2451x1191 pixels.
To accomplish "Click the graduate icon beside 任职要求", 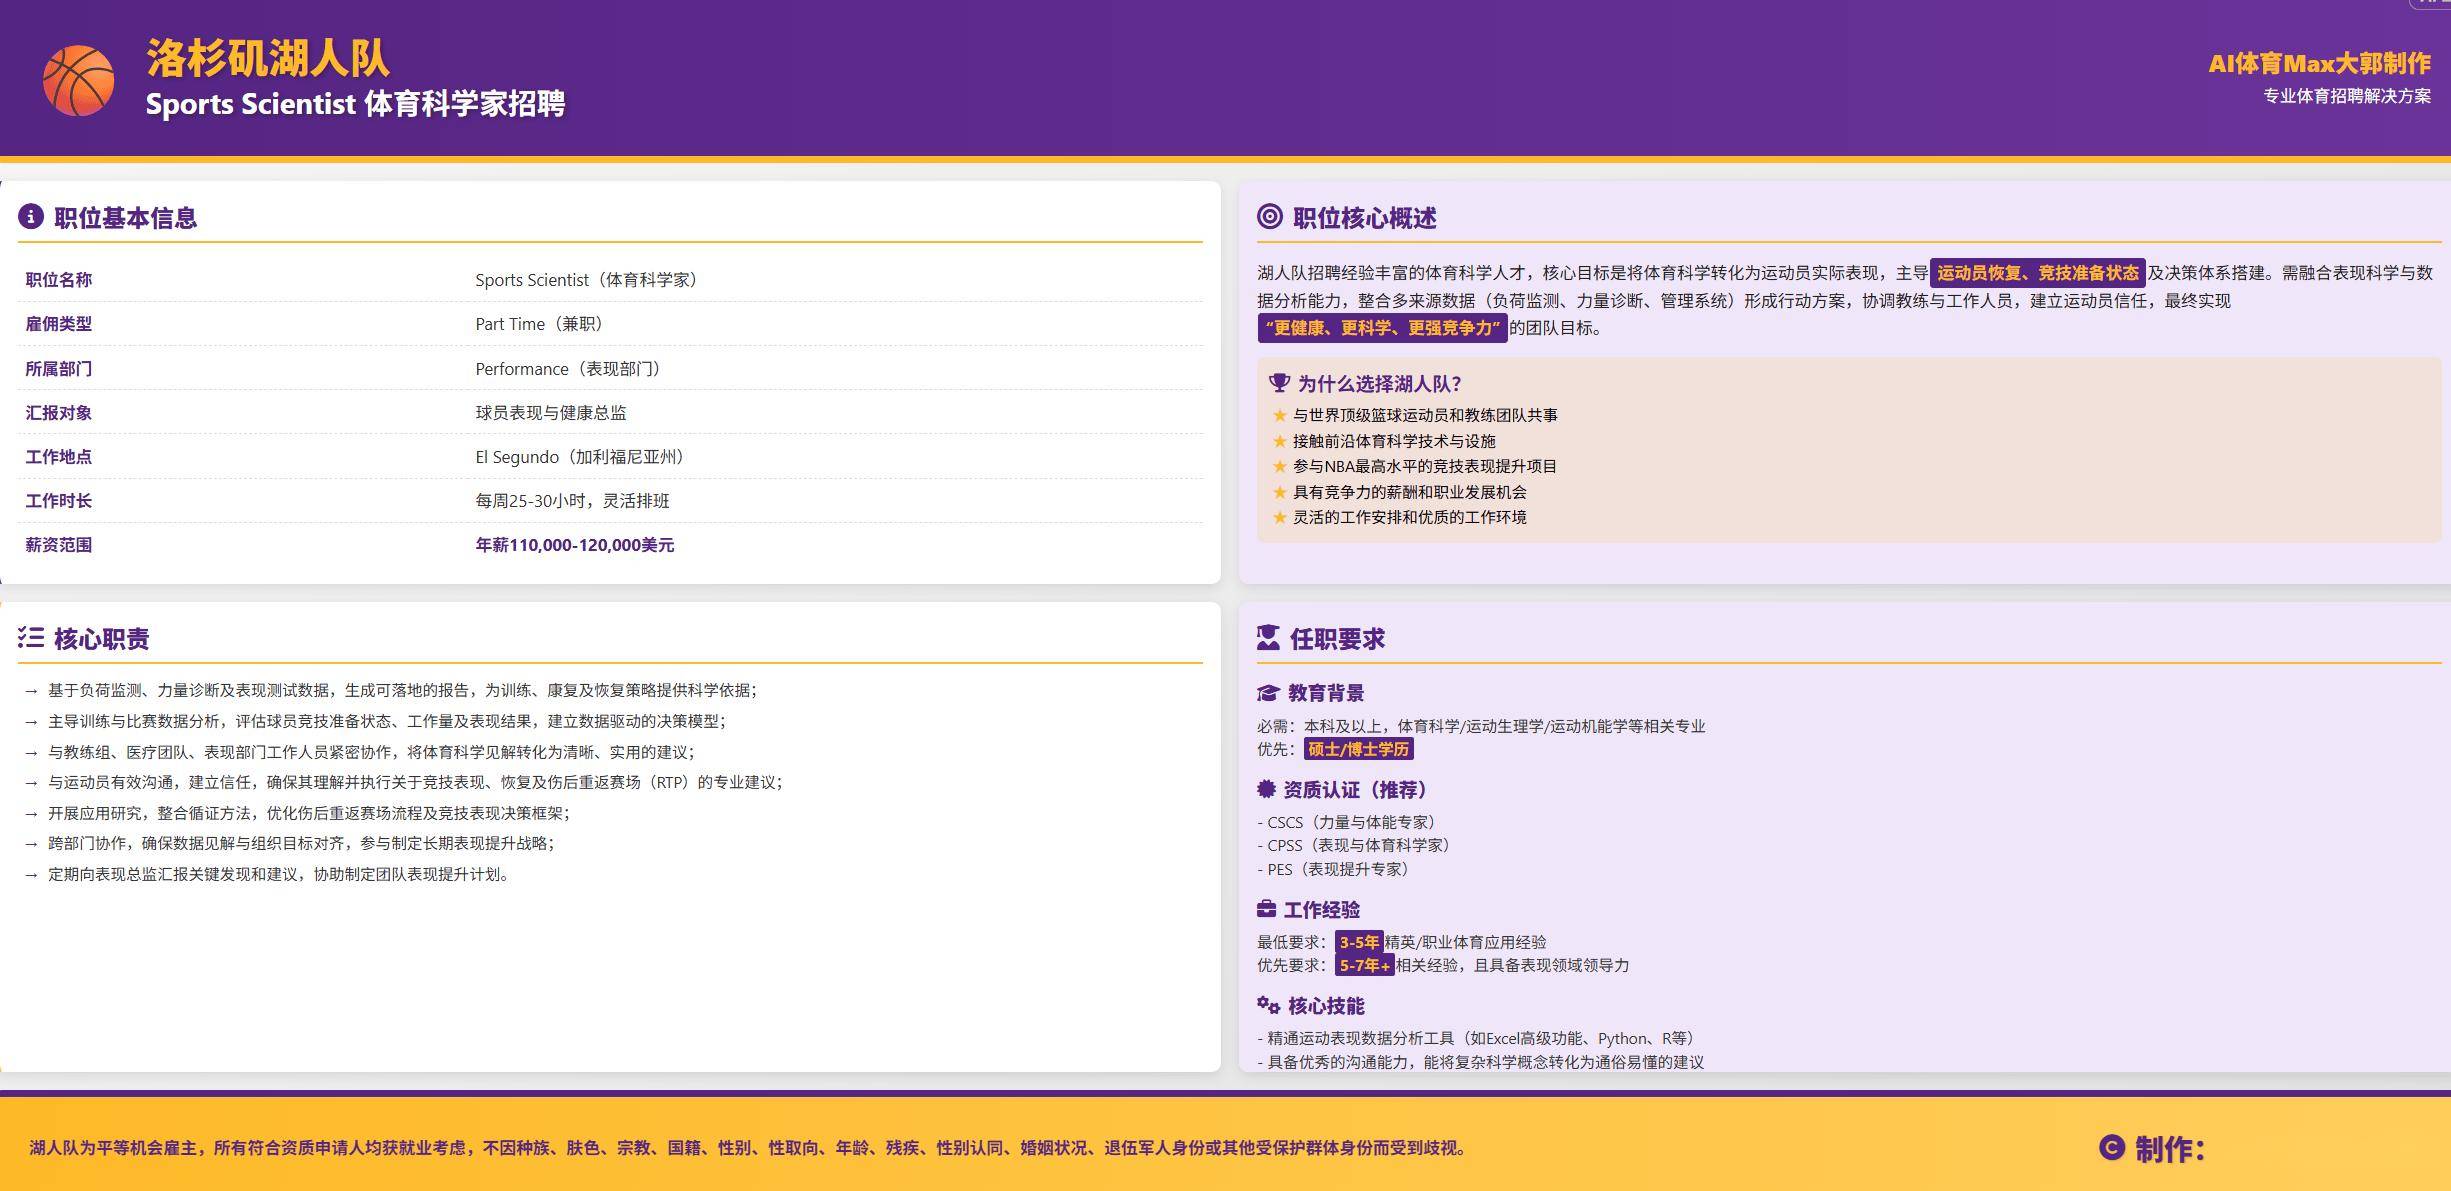I will point(1268,637).
